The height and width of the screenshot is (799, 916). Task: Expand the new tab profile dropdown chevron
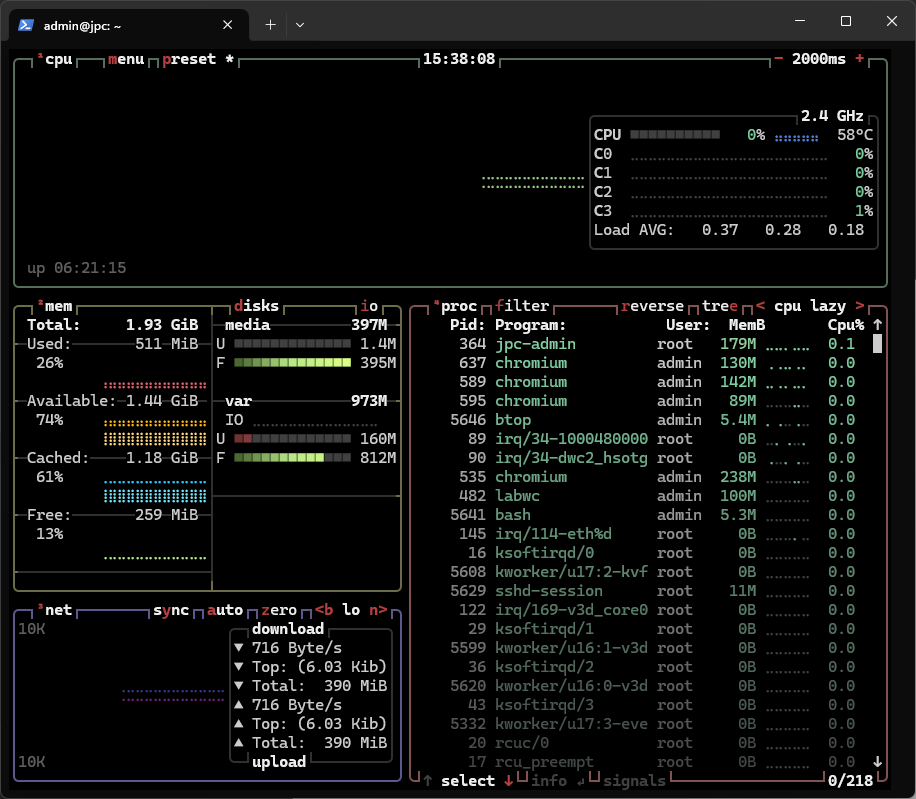(300, 24)
